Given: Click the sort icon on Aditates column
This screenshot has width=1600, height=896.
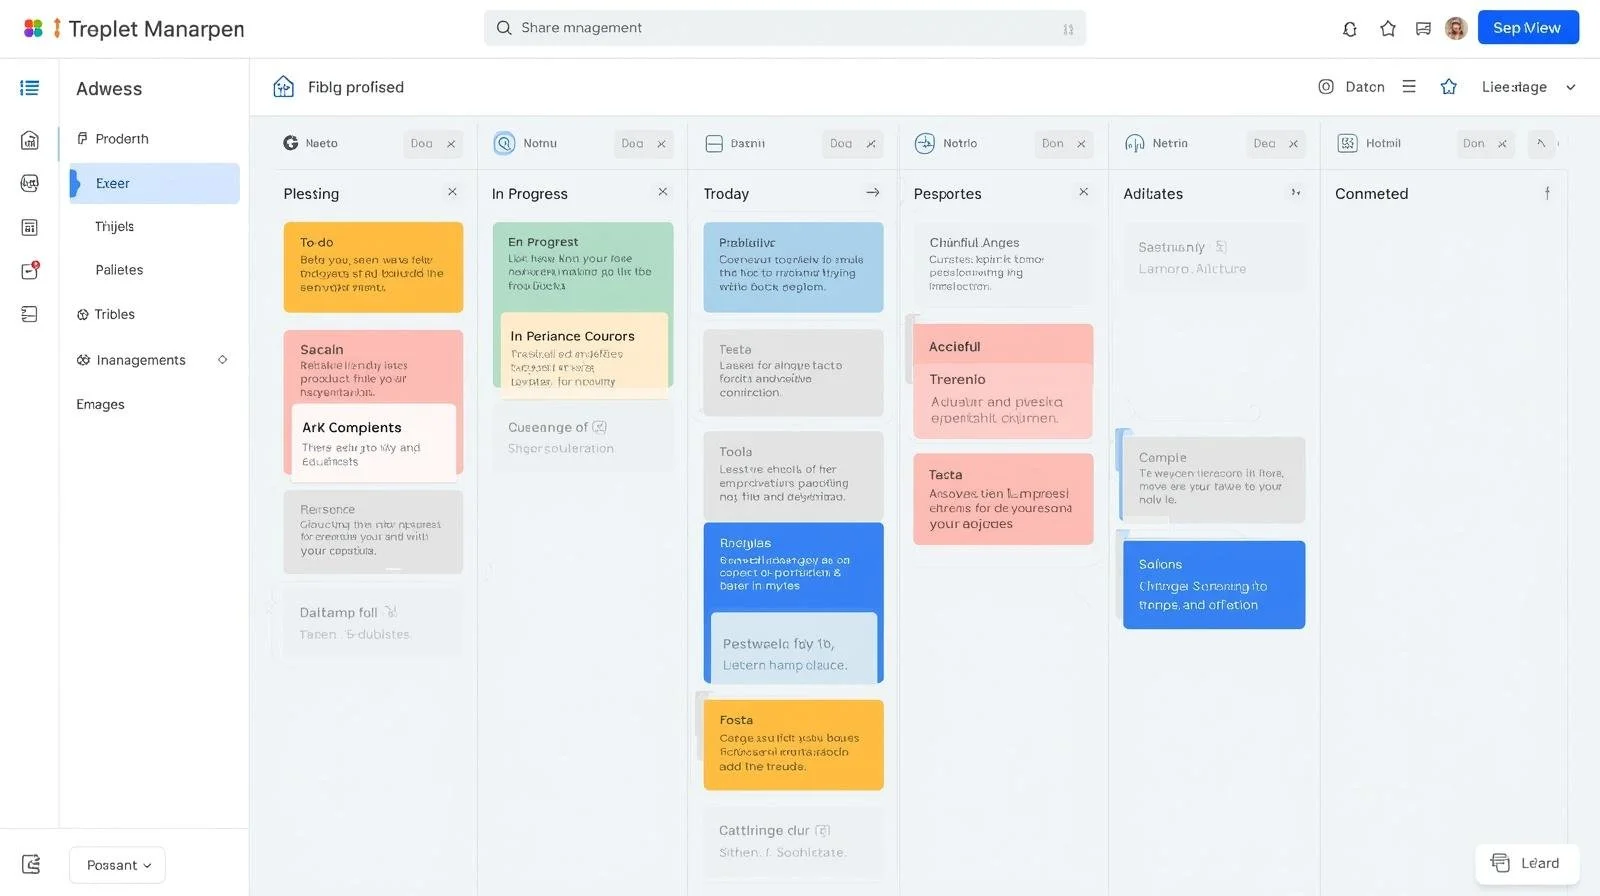Looking at the screenshot, I should pyautogui.click(x=1296, y=192).
